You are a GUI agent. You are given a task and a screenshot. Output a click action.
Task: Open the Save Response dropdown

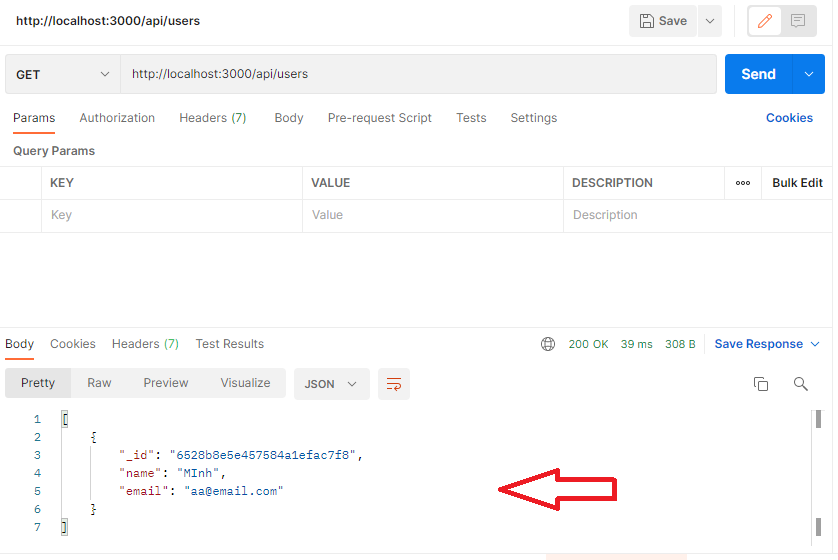coord(767,344)
